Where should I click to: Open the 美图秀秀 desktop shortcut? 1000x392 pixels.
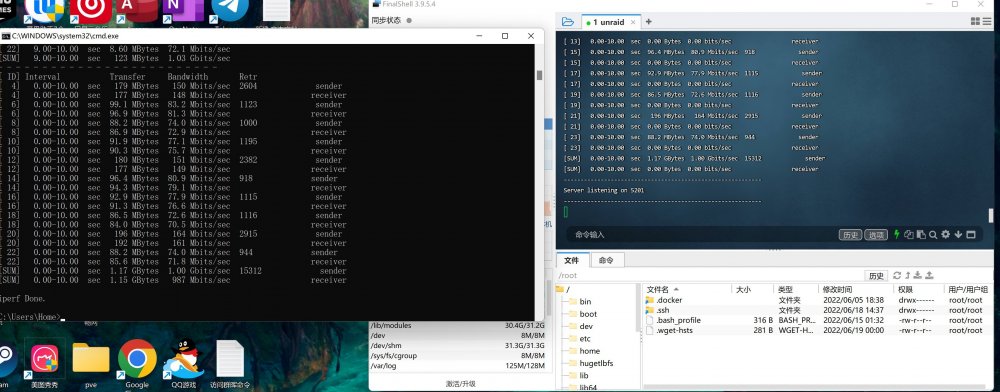click(45, 363)
